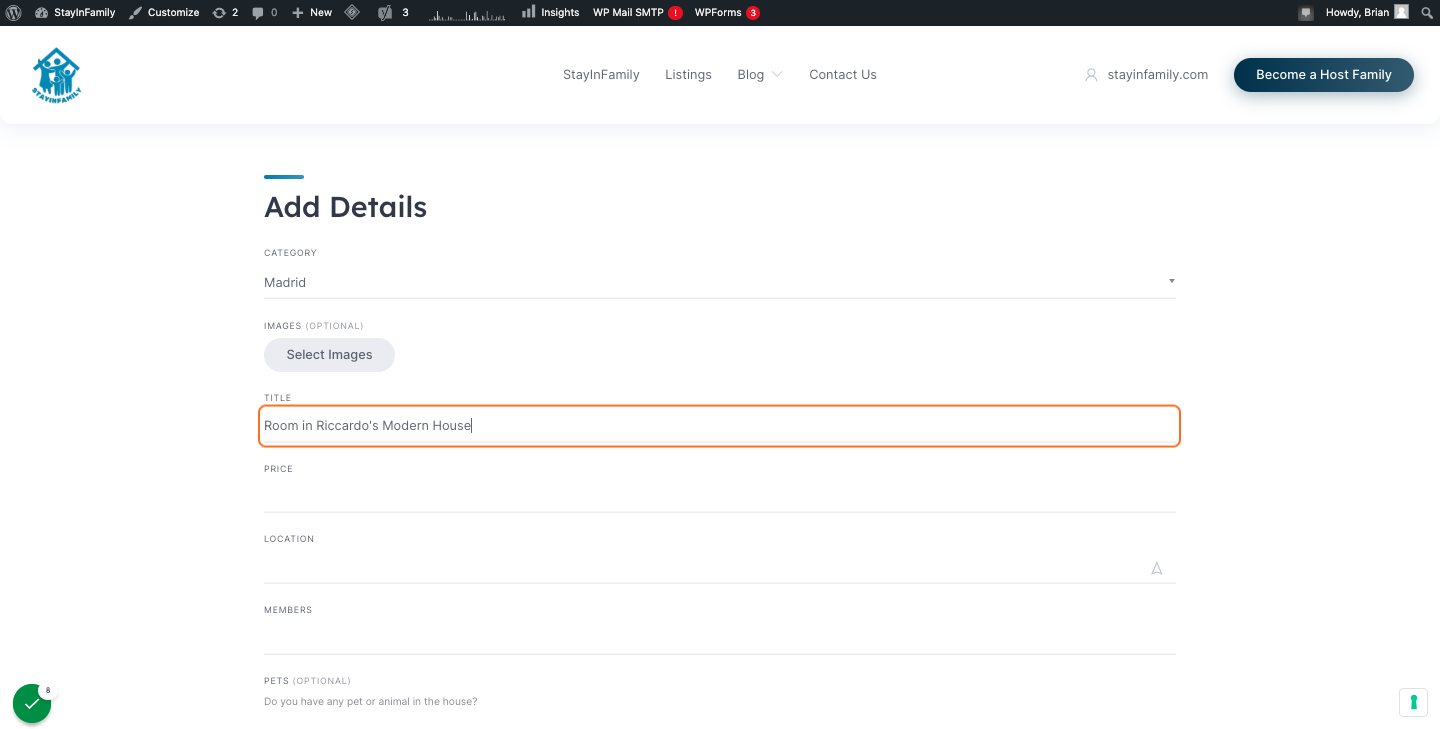Open the WordPress logo menu
This screenshot has height=729, width=1440.
click(x=13, y=12)
